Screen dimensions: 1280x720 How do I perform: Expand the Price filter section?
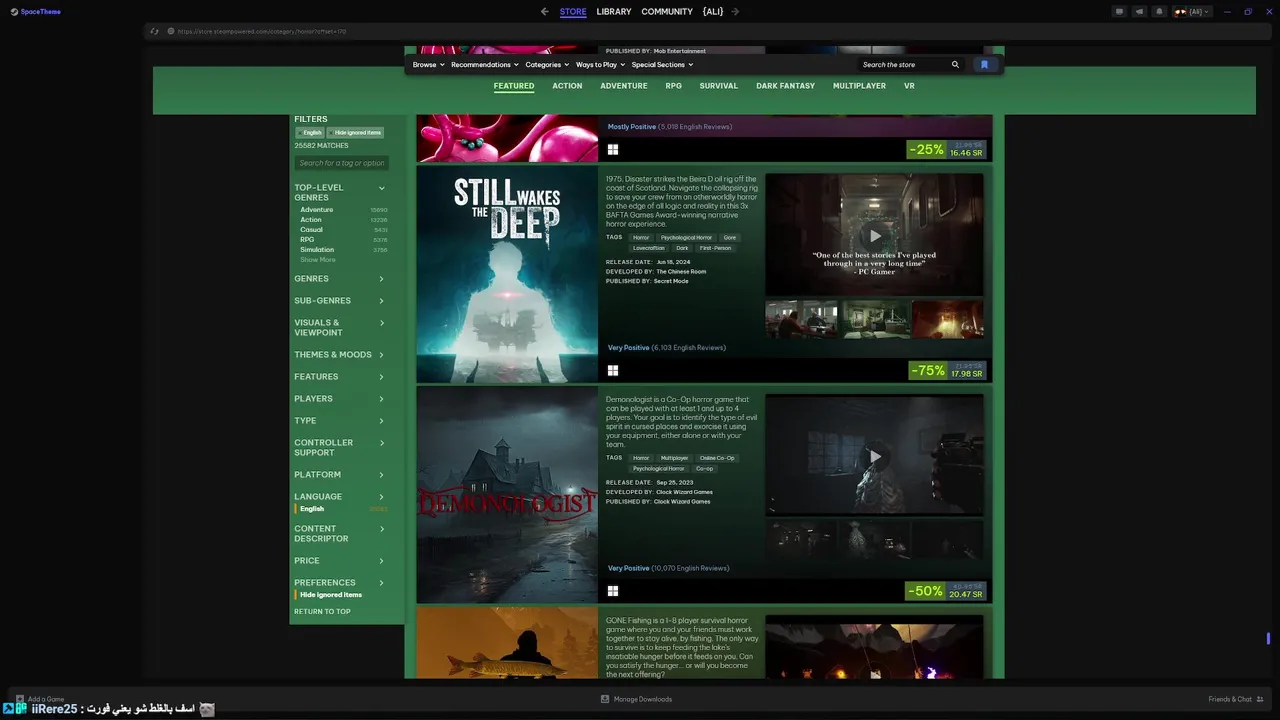tap(340, 561)
